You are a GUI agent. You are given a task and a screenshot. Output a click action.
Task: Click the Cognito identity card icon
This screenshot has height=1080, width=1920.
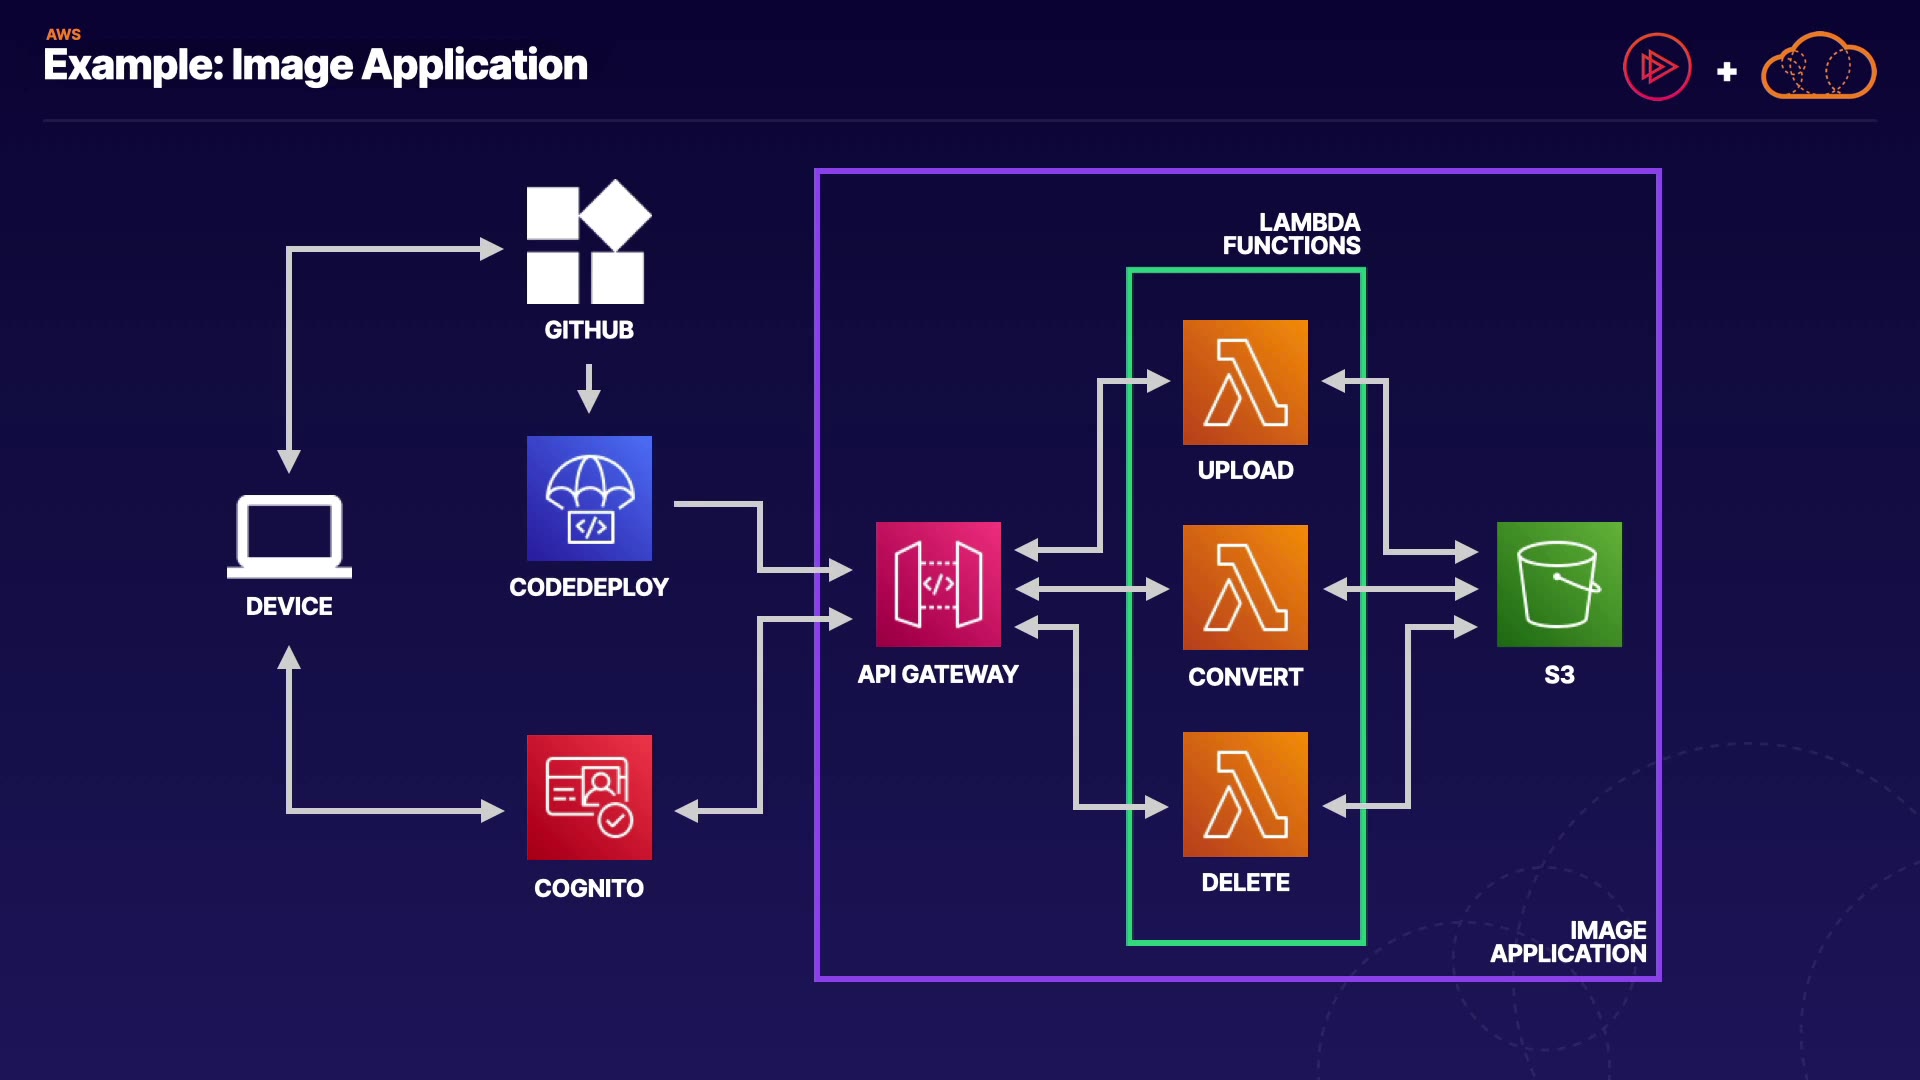coord(589,797)
